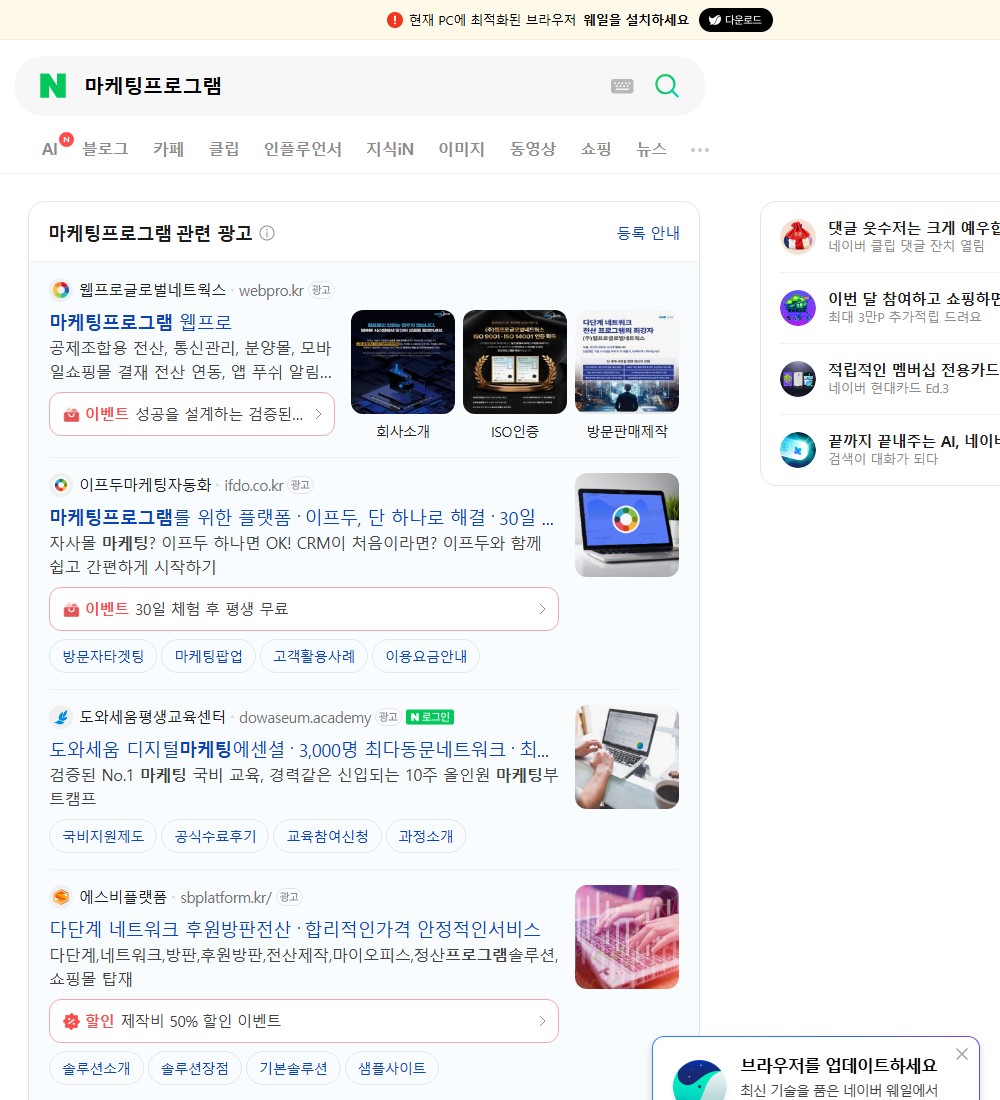Click the round icon beside 댓글 웃수저는 promo
Image resolution: width=1000 pixels, height=1100 pixels.
click(x=798, y=236)
